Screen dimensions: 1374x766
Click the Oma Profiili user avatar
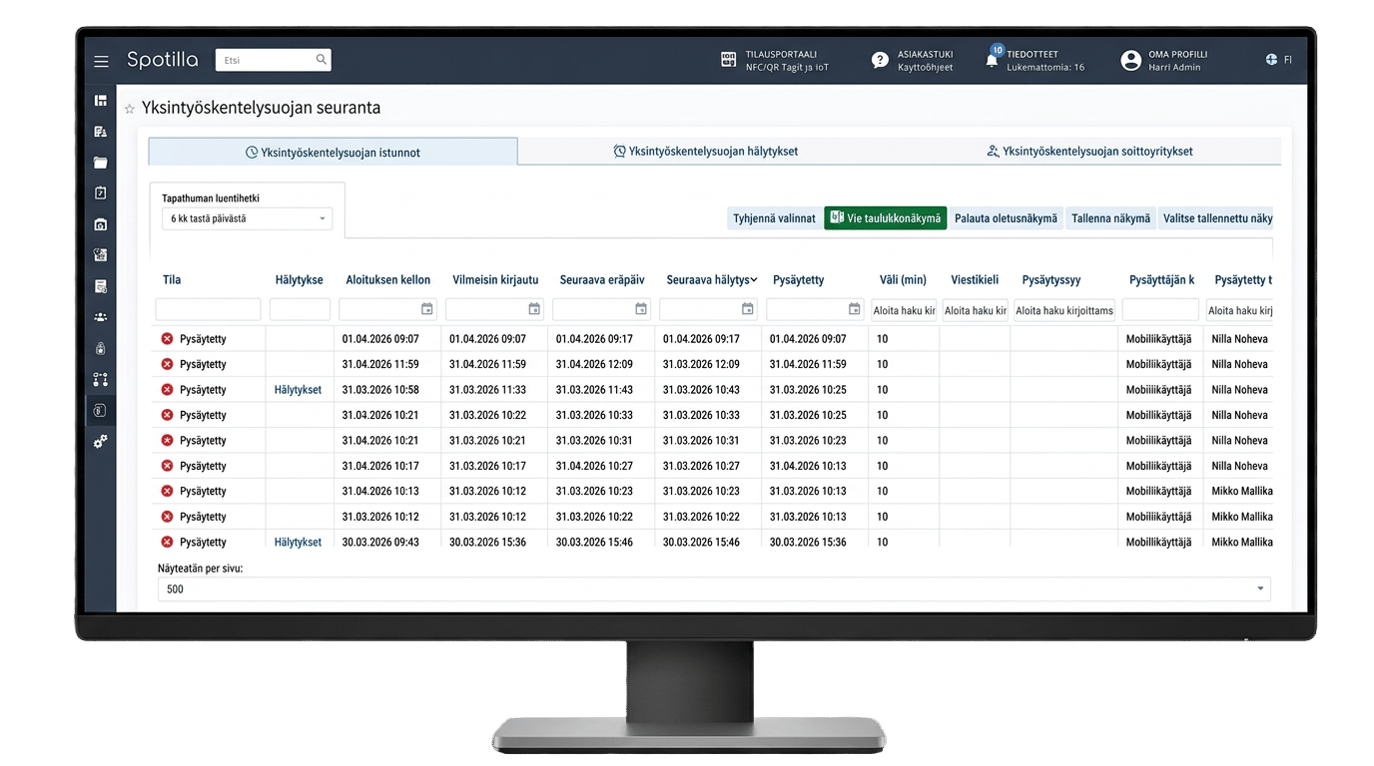1130,61
